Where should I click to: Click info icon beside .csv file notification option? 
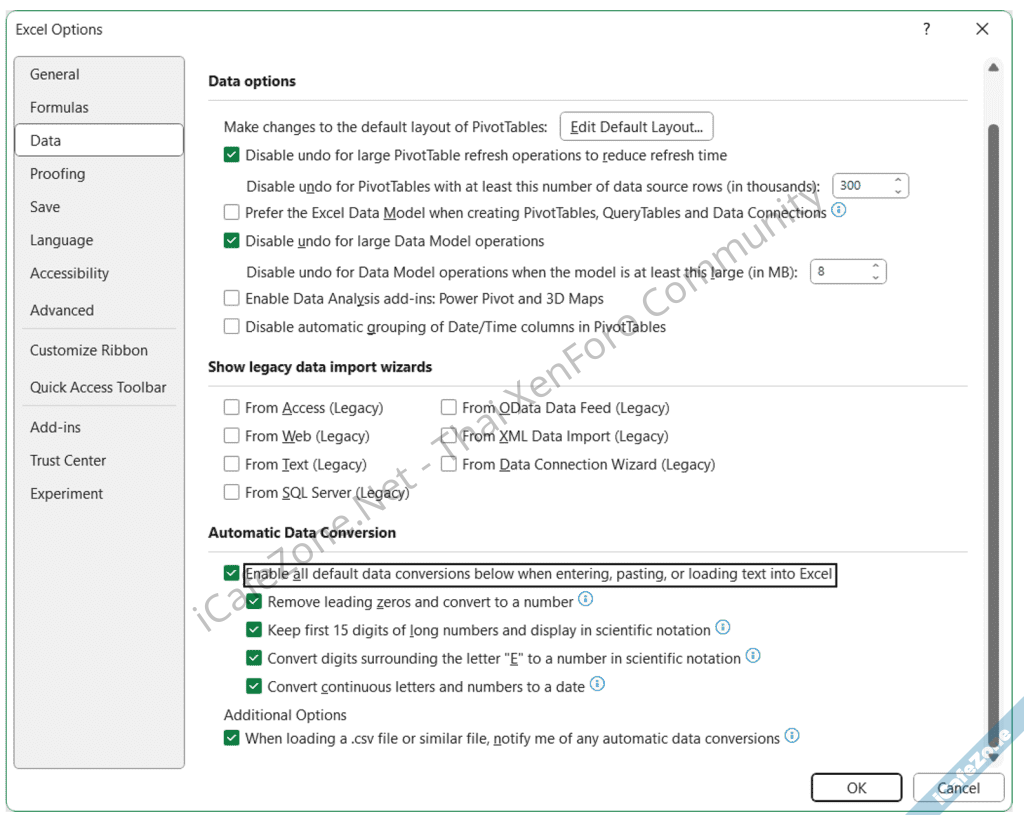pos(792,737)
